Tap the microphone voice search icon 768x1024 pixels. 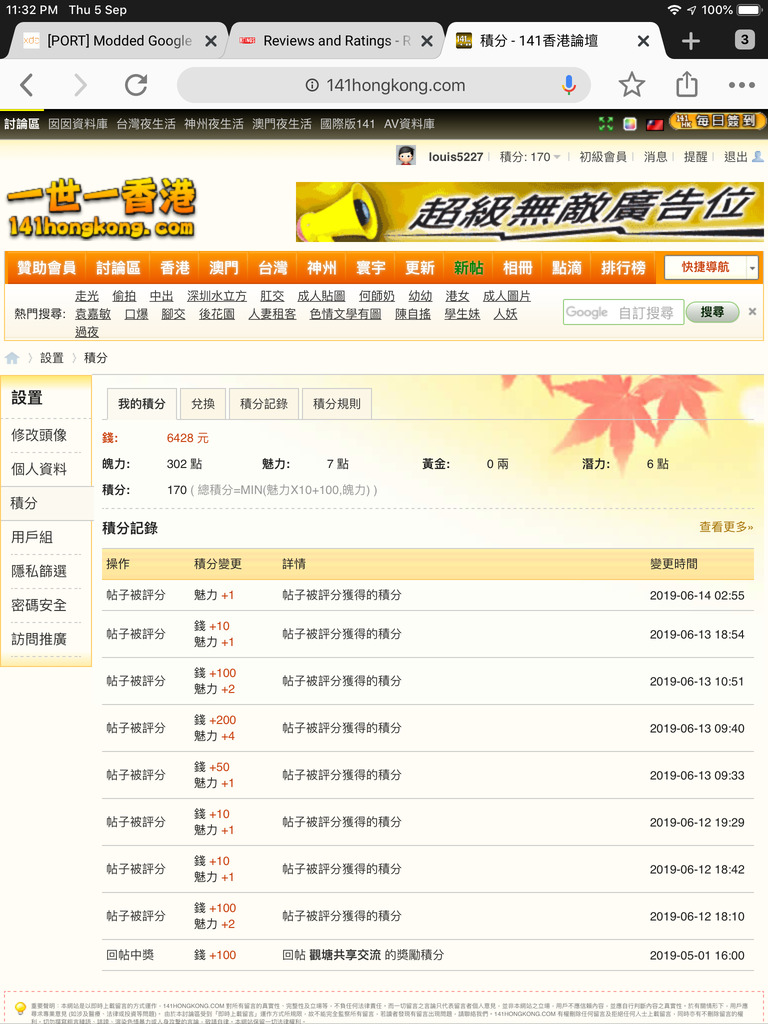[569, 85]
